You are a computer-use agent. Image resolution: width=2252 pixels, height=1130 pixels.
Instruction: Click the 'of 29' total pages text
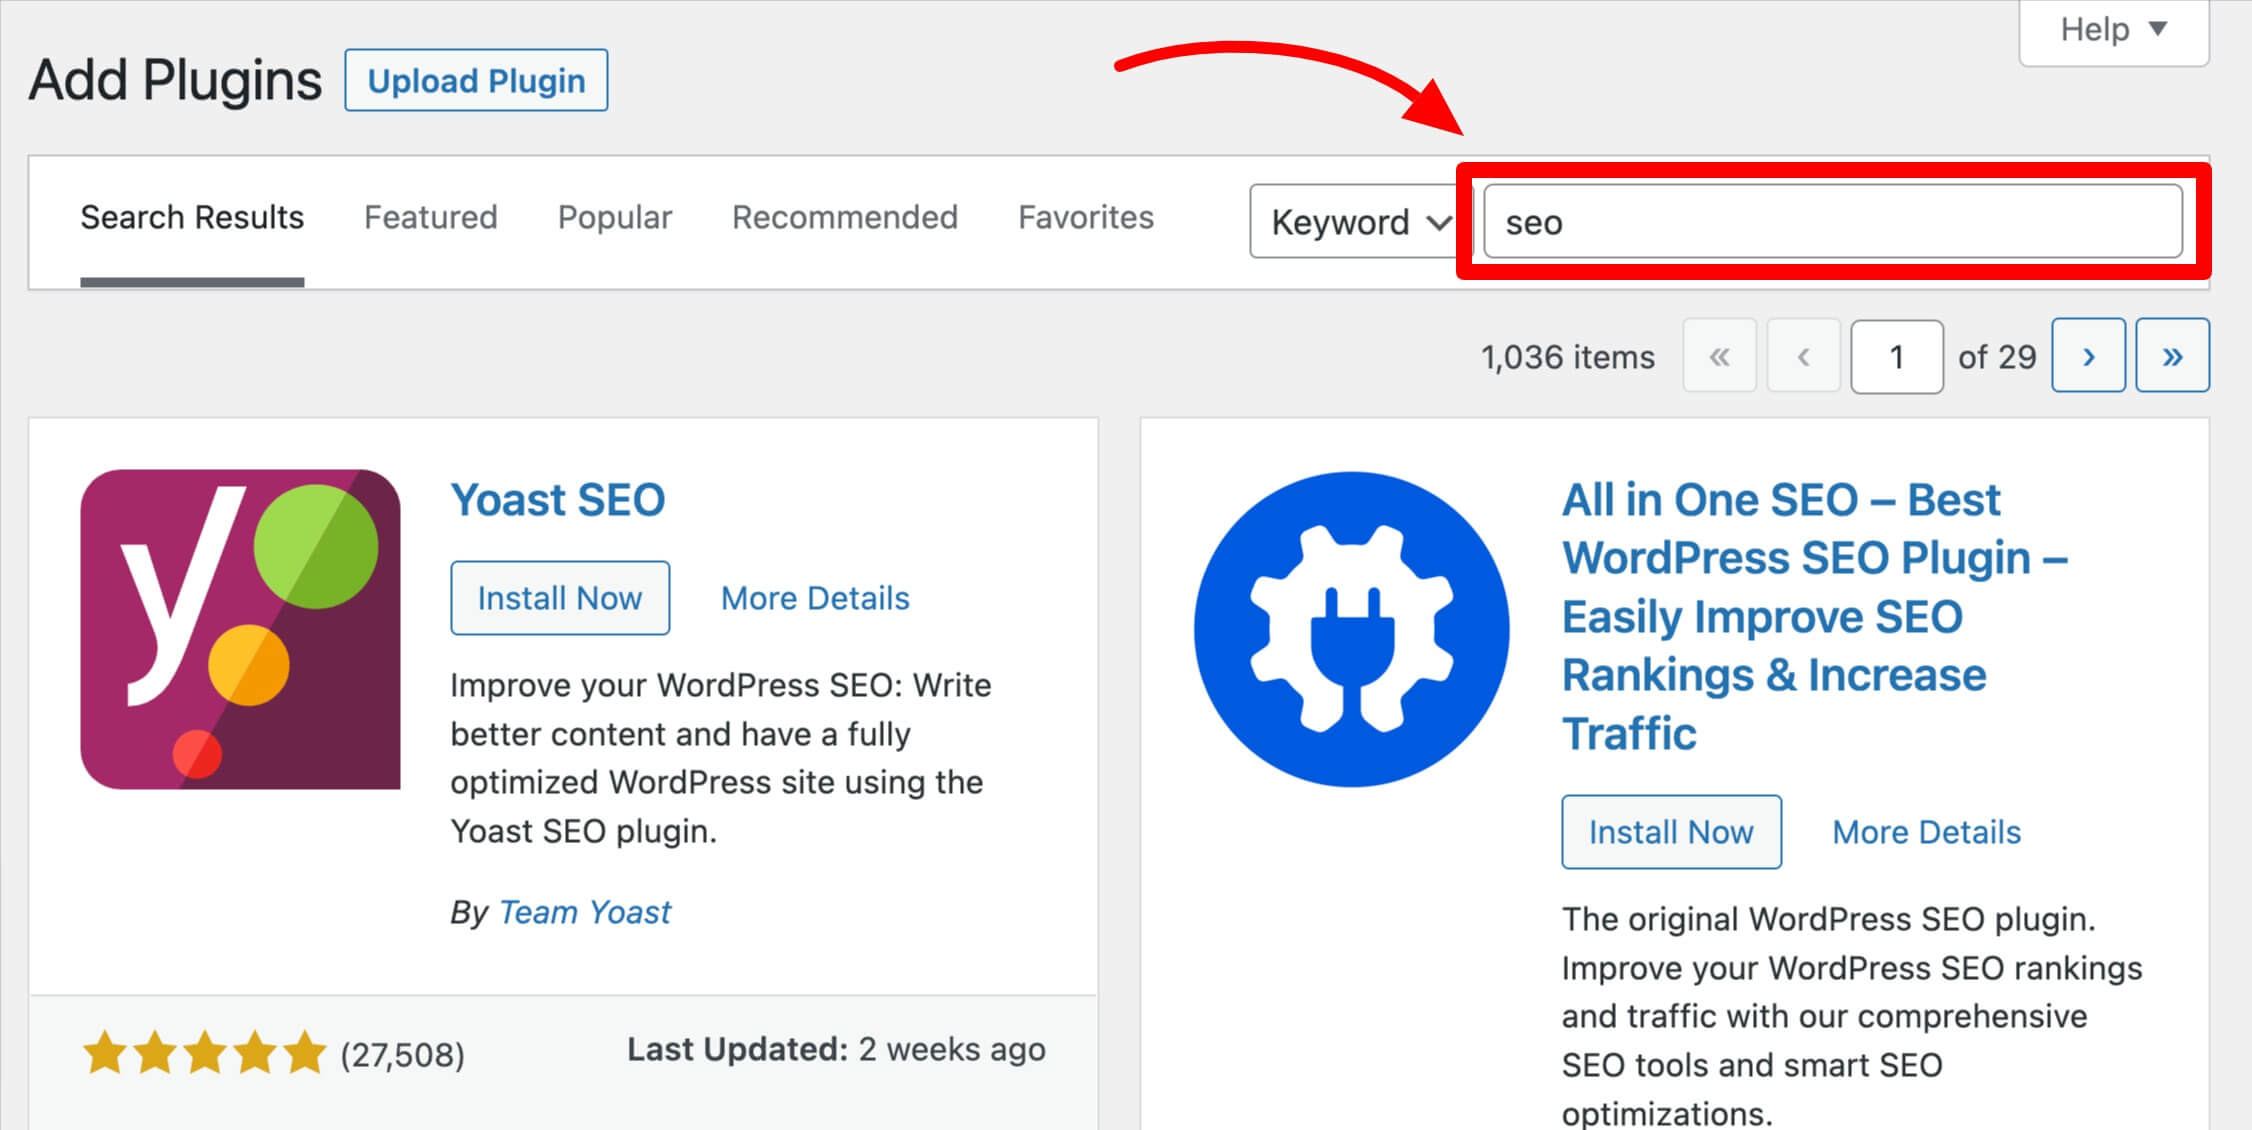(x=1997, y=357)
